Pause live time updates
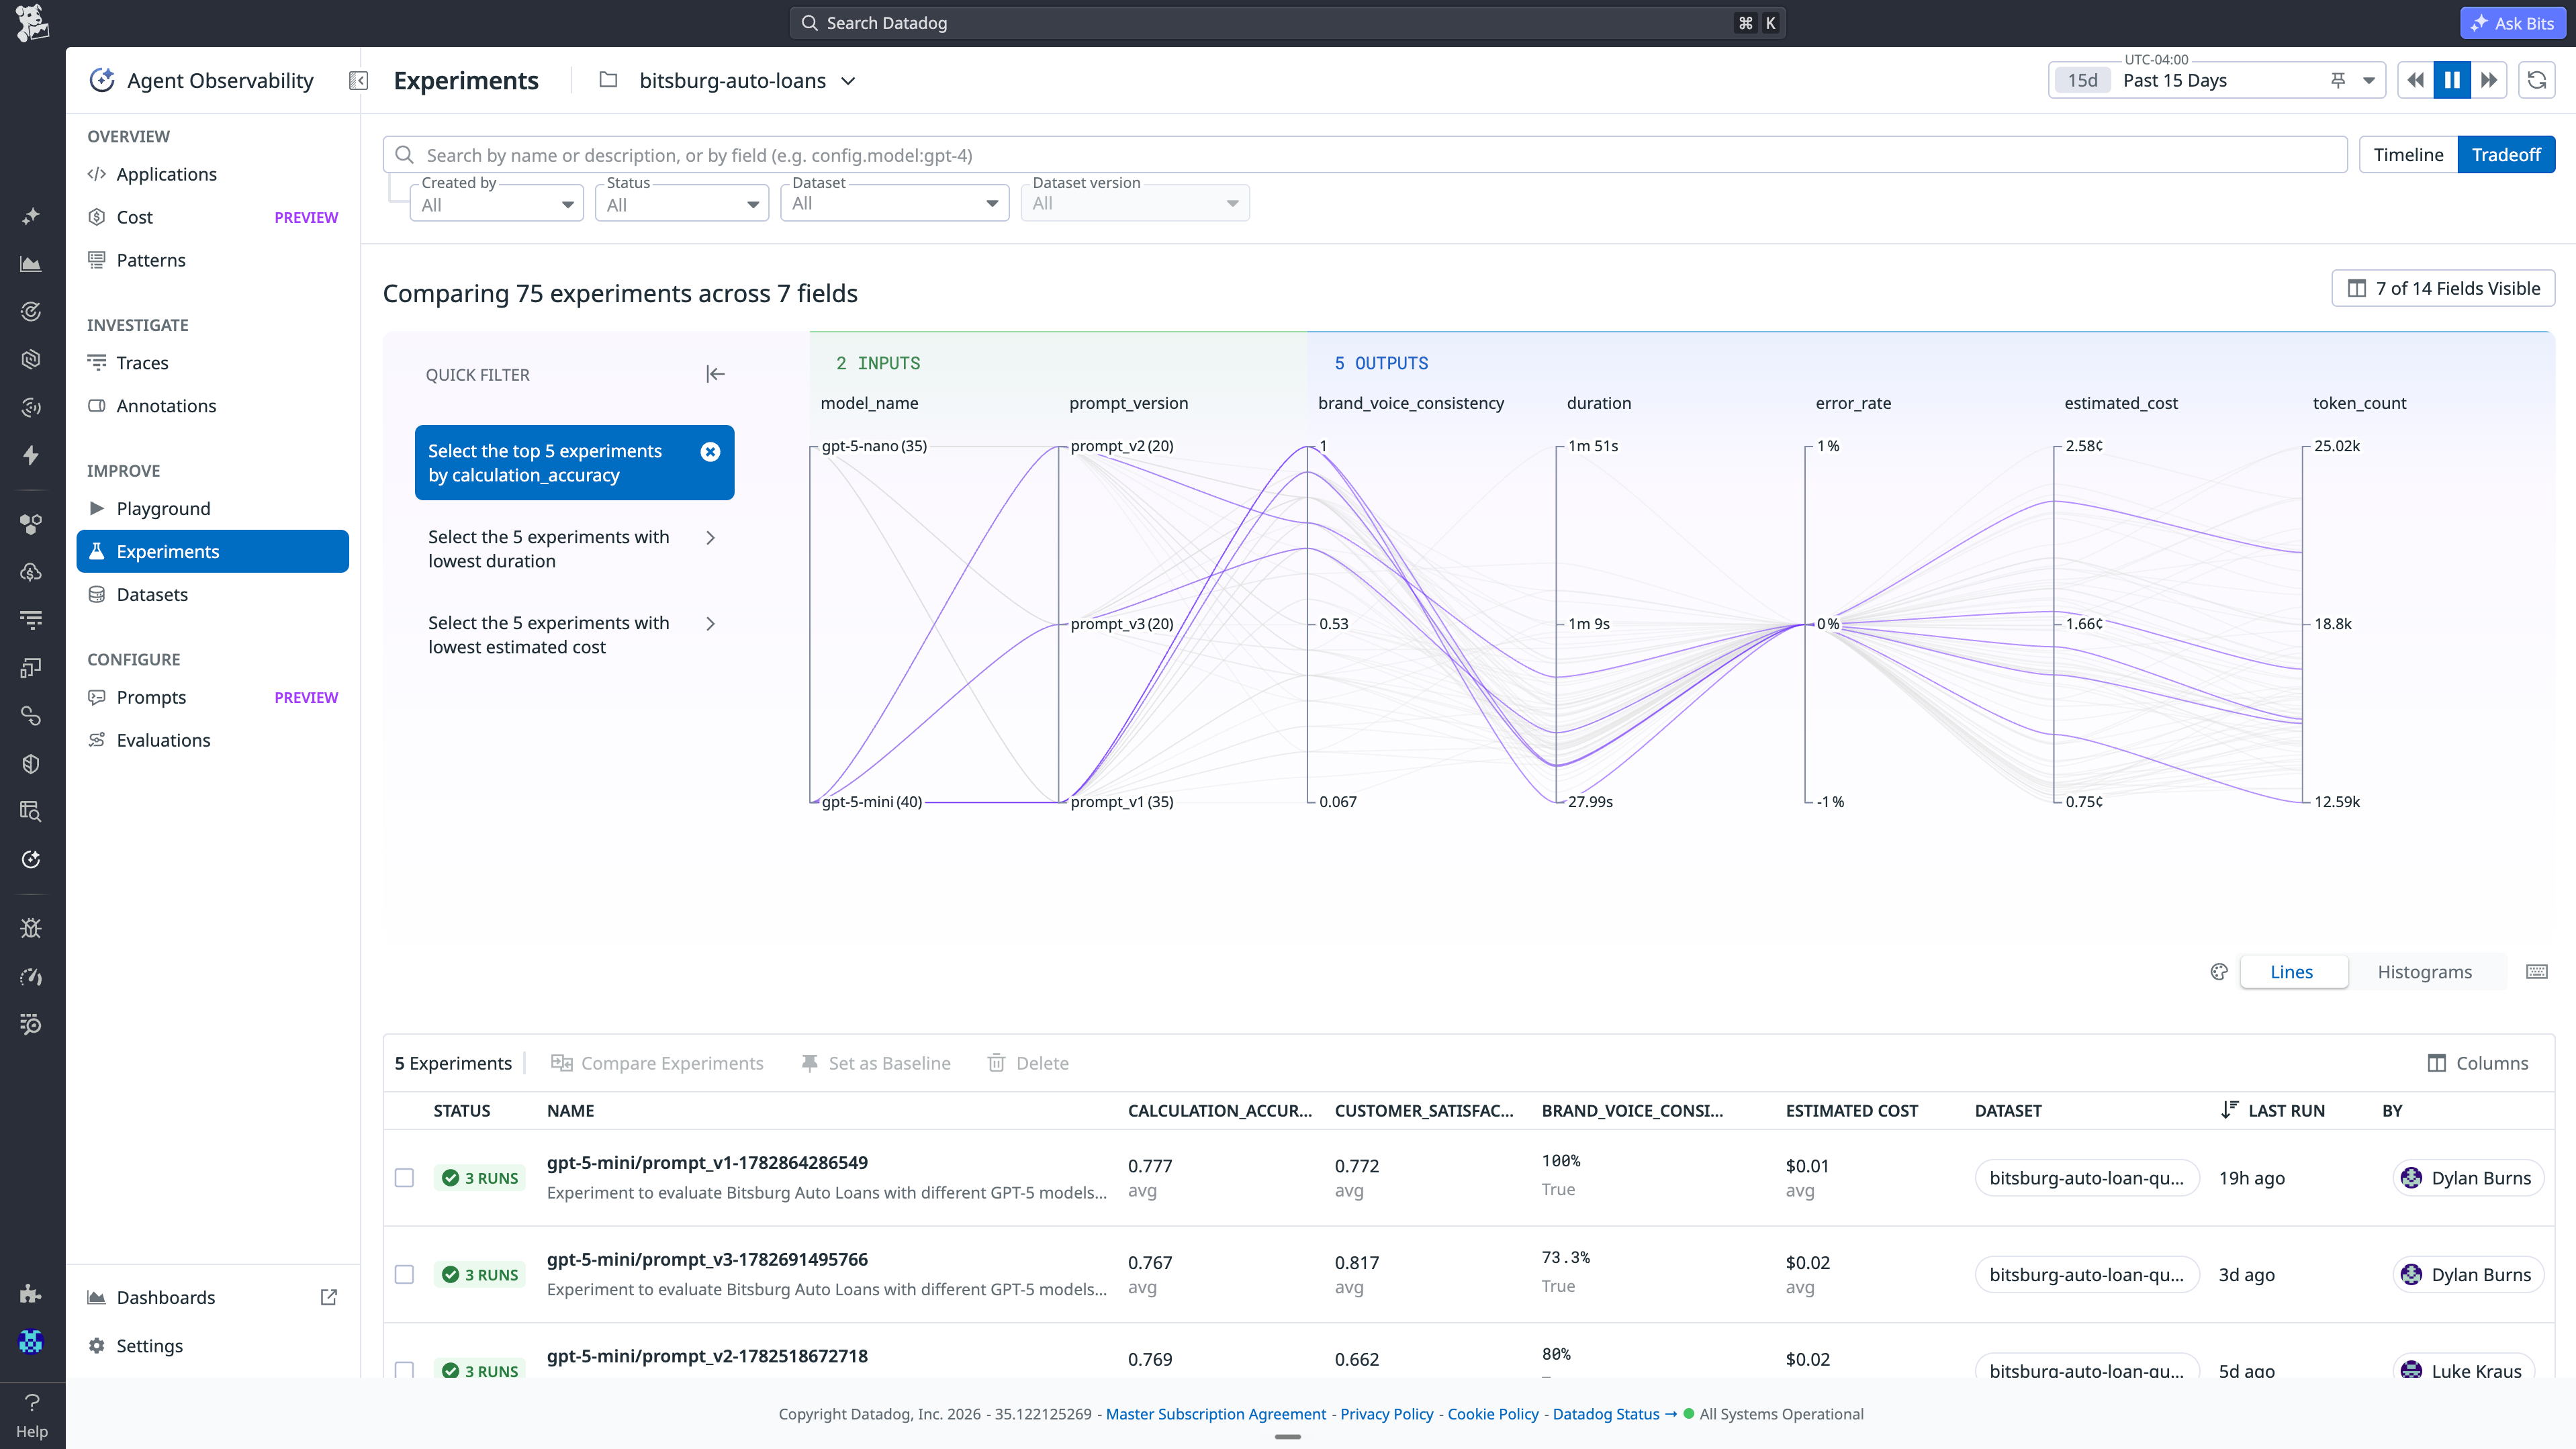The width and height of the screenshot is (2576, 1449). click(2452, 80)
